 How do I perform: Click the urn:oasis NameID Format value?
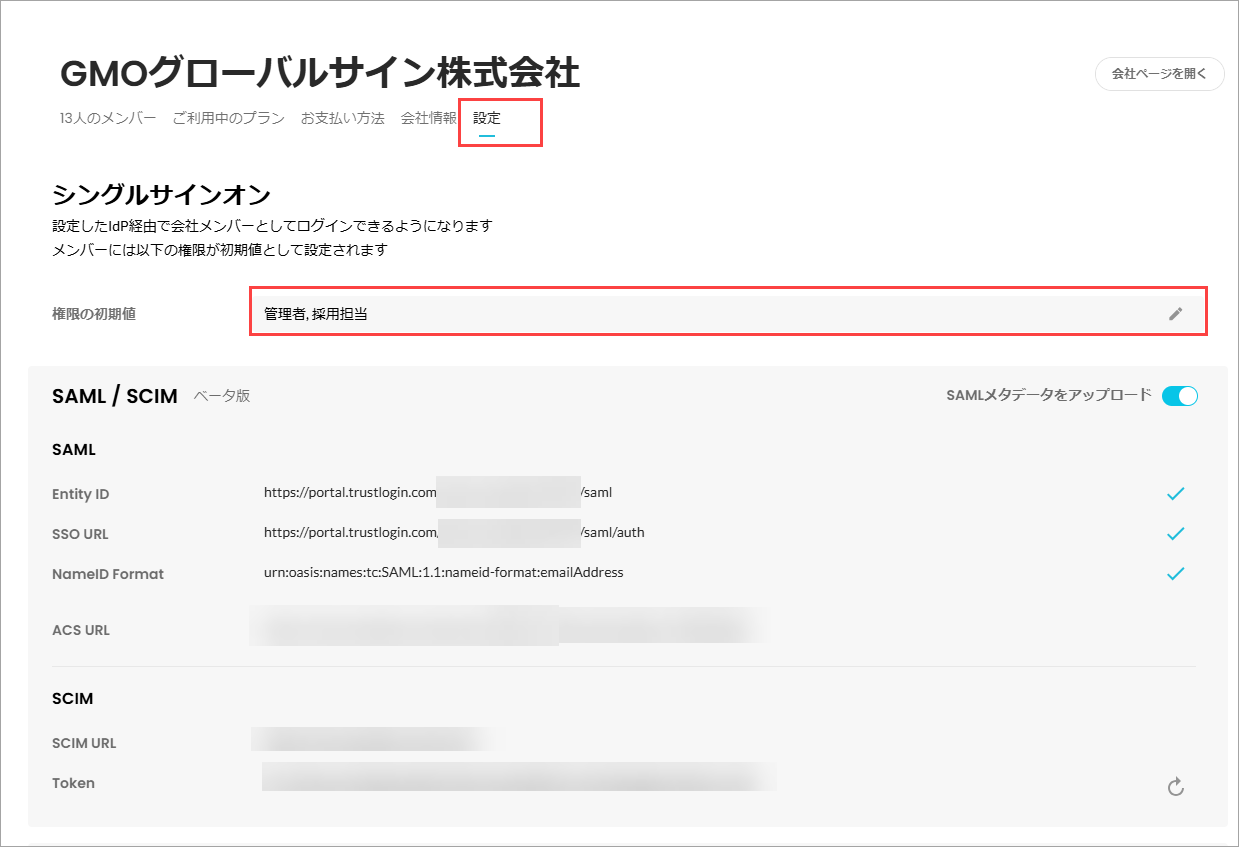444,572
